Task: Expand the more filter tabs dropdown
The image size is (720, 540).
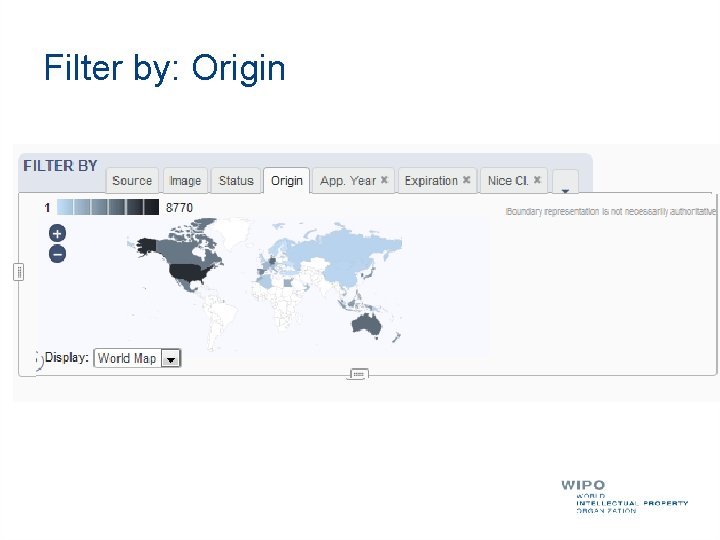Action: tap(565, 182)
